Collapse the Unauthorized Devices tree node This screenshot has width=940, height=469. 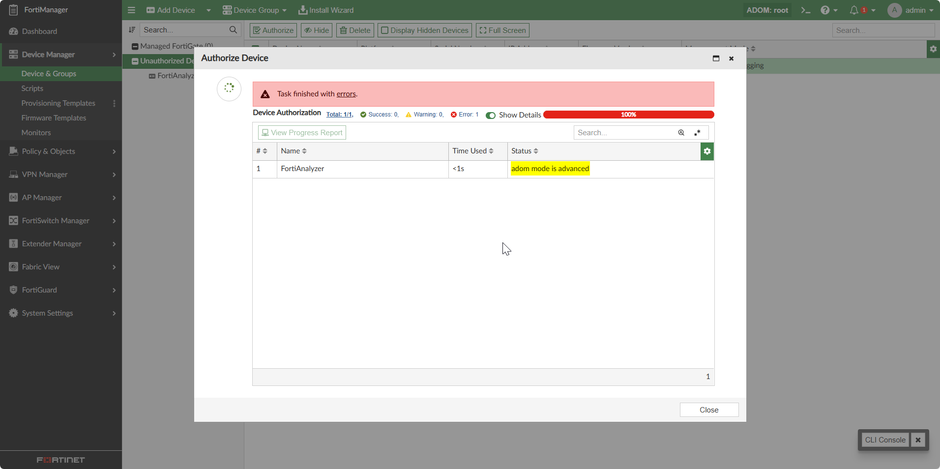point(135,61)
